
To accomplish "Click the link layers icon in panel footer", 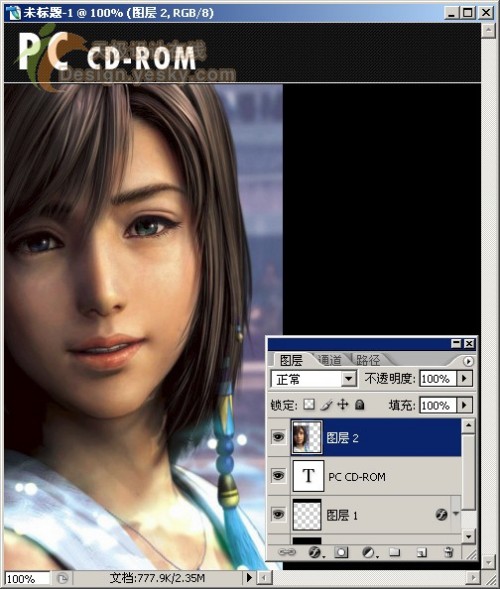I will [287, 552].
